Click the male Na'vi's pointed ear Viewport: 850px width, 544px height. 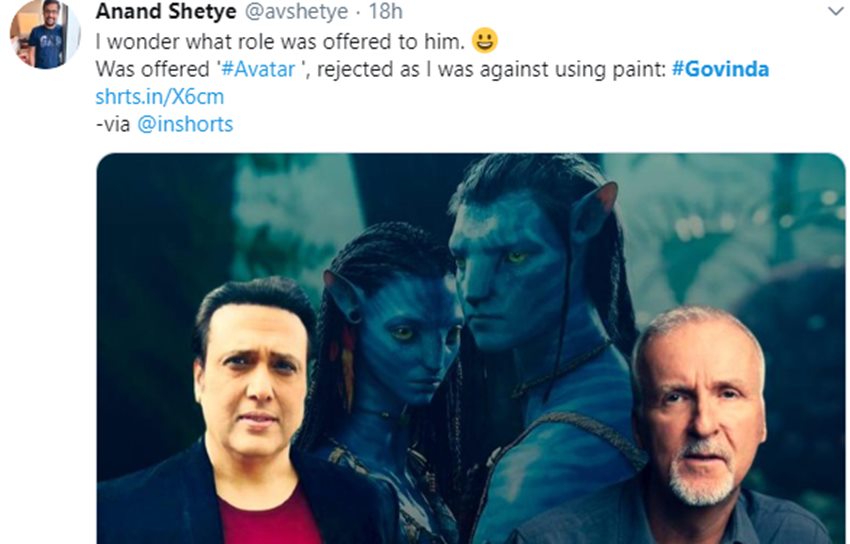coord(594,211)
